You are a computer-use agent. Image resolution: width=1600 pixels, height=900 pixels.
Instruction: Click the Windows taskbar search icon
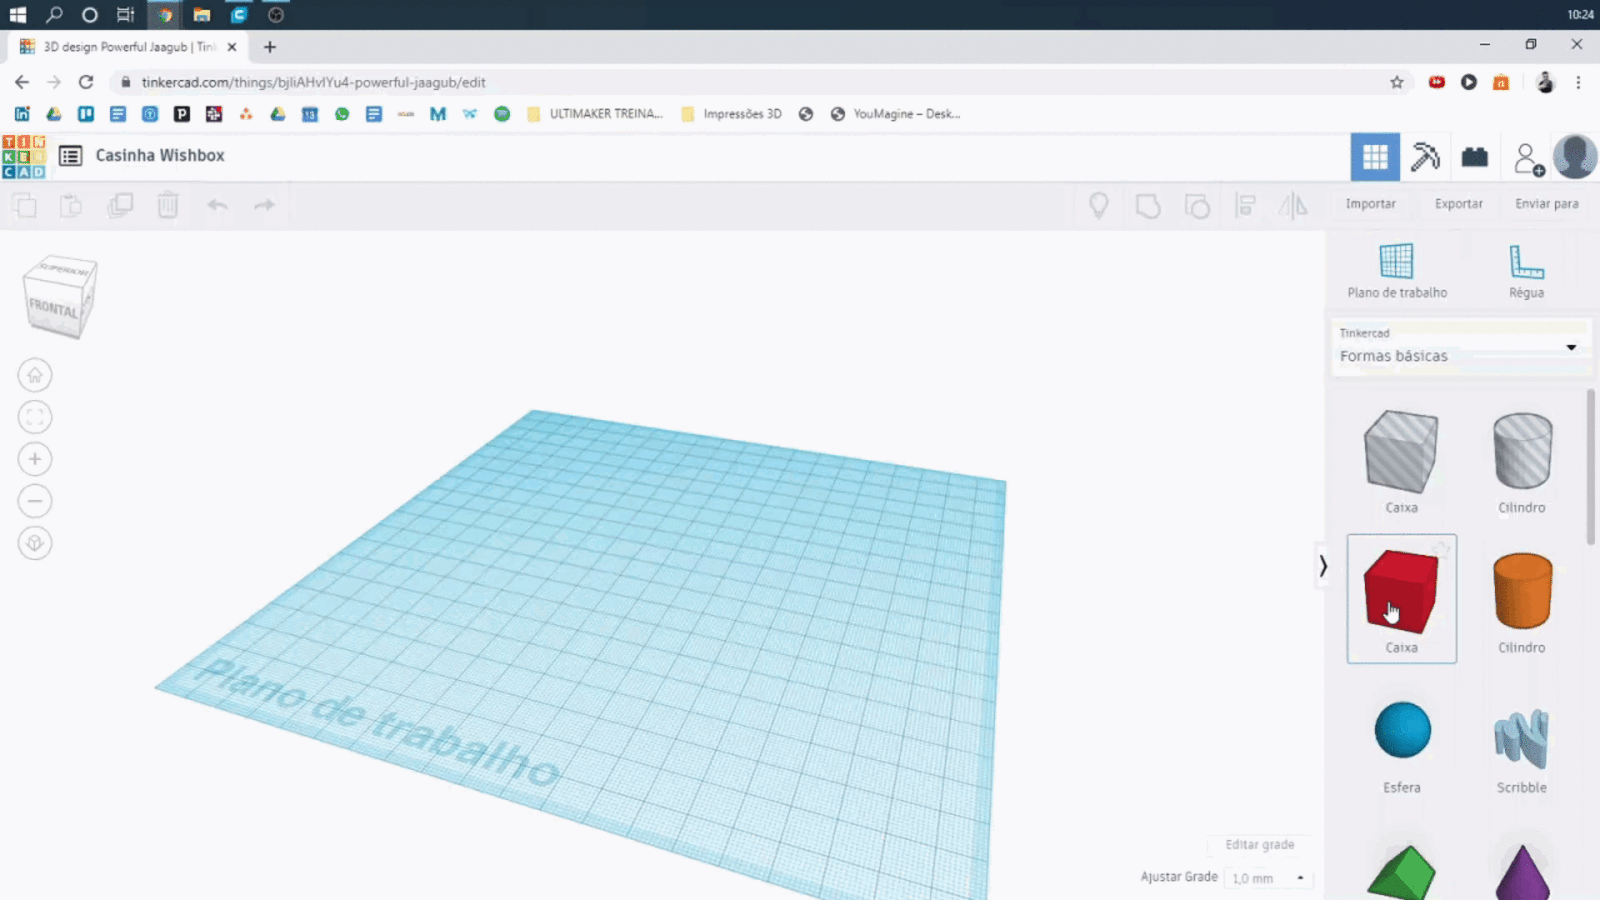(54, 15)
